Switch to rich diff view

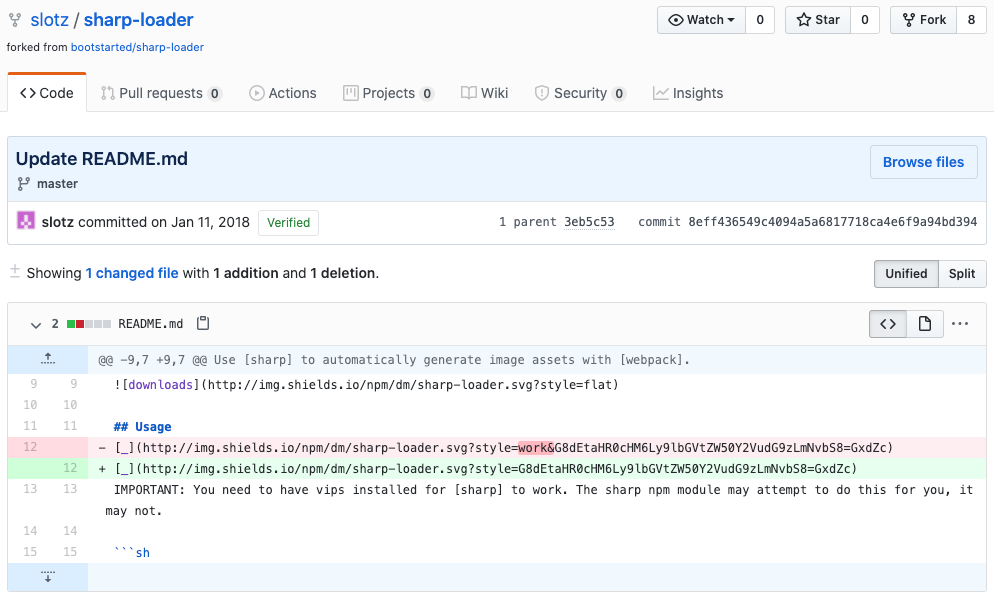[x=924, y=323]
